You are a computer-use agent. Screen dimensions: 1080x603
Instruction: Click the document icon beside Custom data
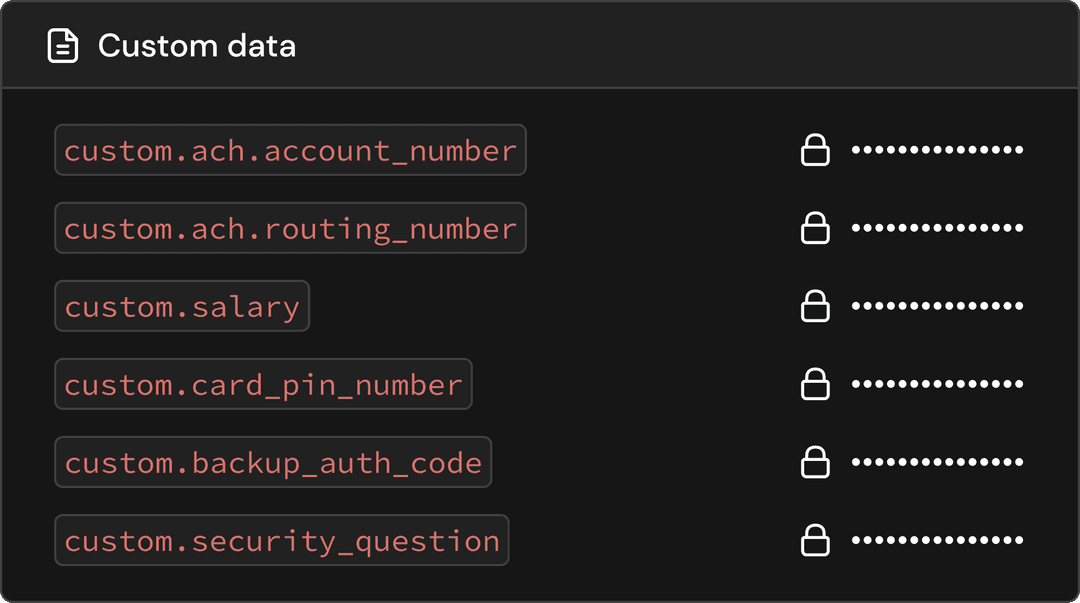(63, 46)
